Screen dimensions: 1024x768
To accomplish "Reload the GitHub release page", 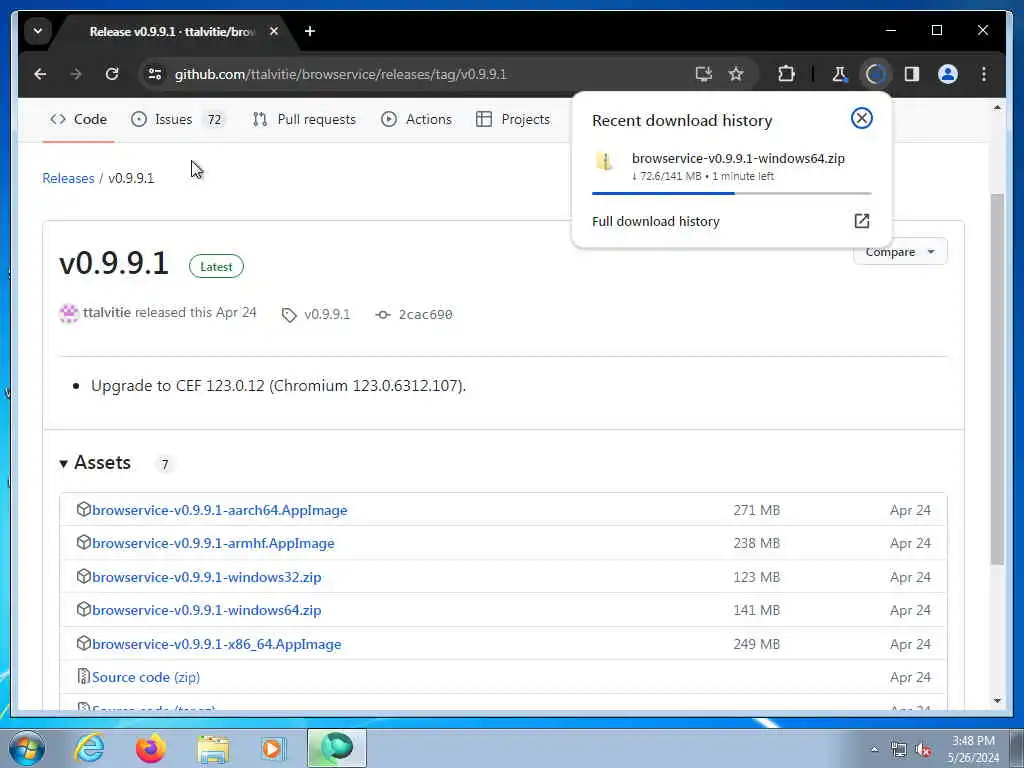I will [x=112, y=74].
